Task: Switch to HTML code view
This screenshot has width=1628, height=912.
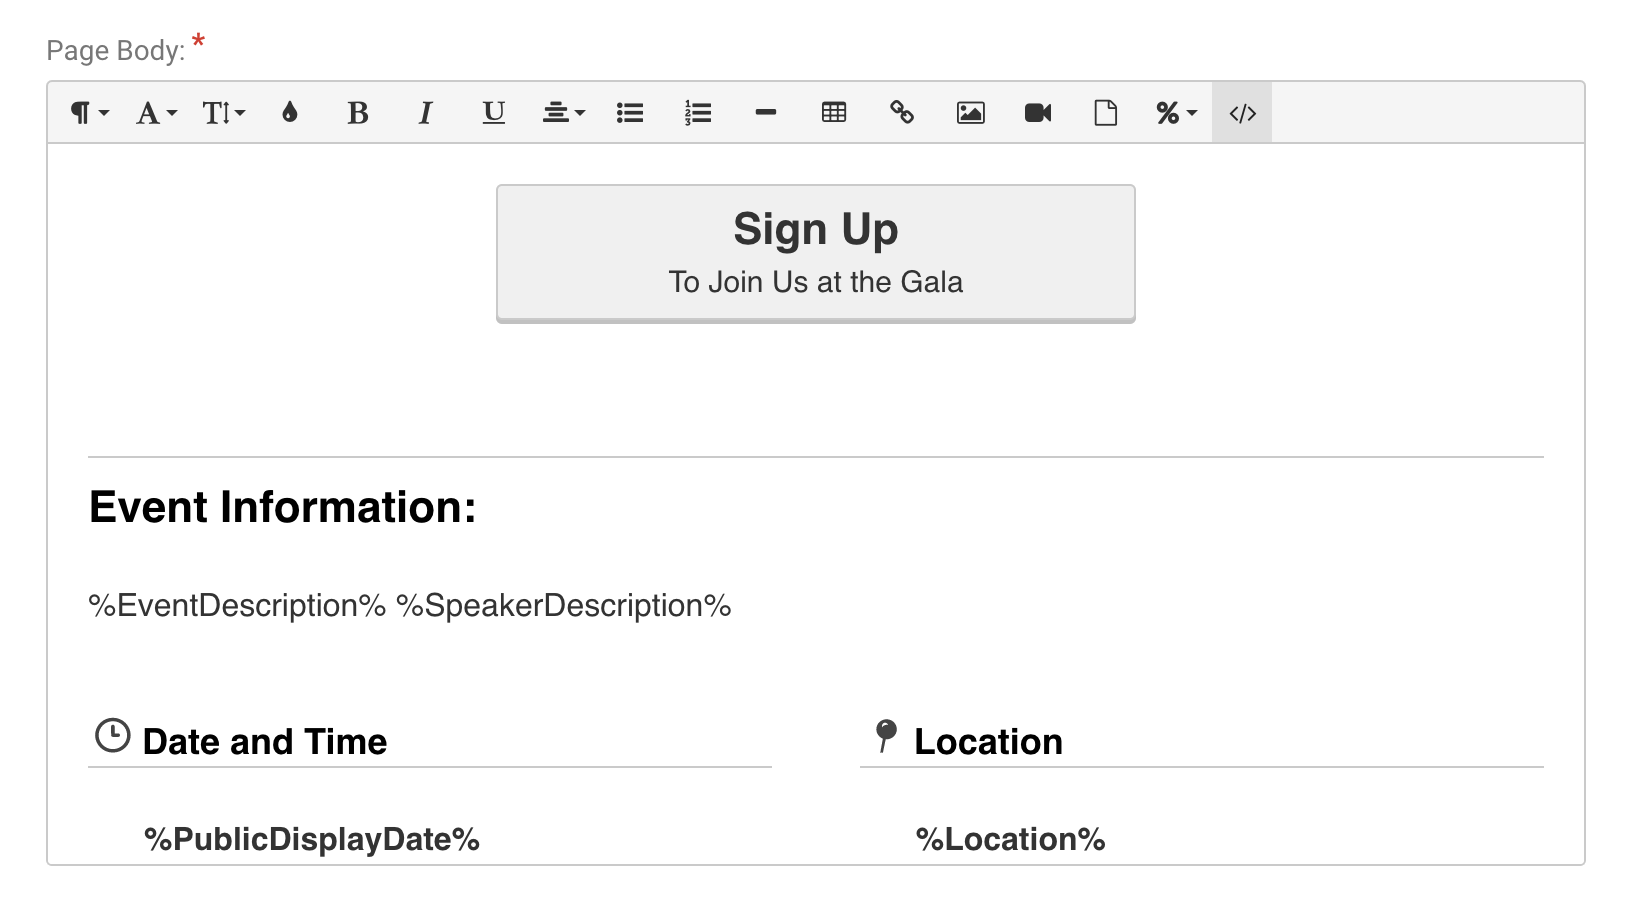Action: [1242, 113]
